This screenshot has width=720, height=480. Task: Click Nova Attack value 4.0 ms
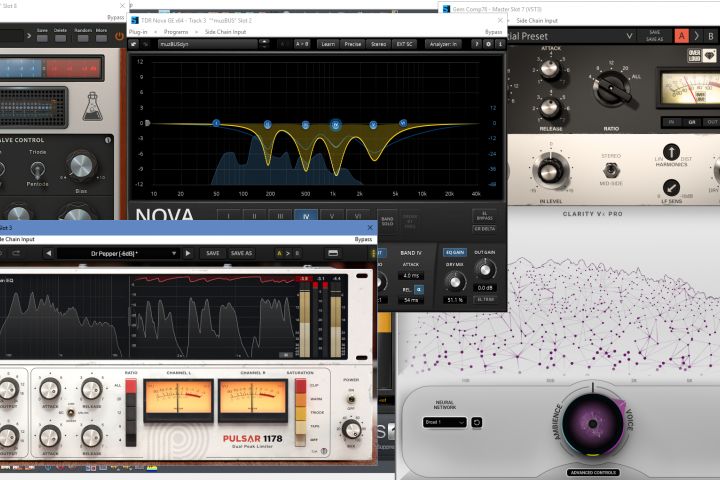(411, 276)
